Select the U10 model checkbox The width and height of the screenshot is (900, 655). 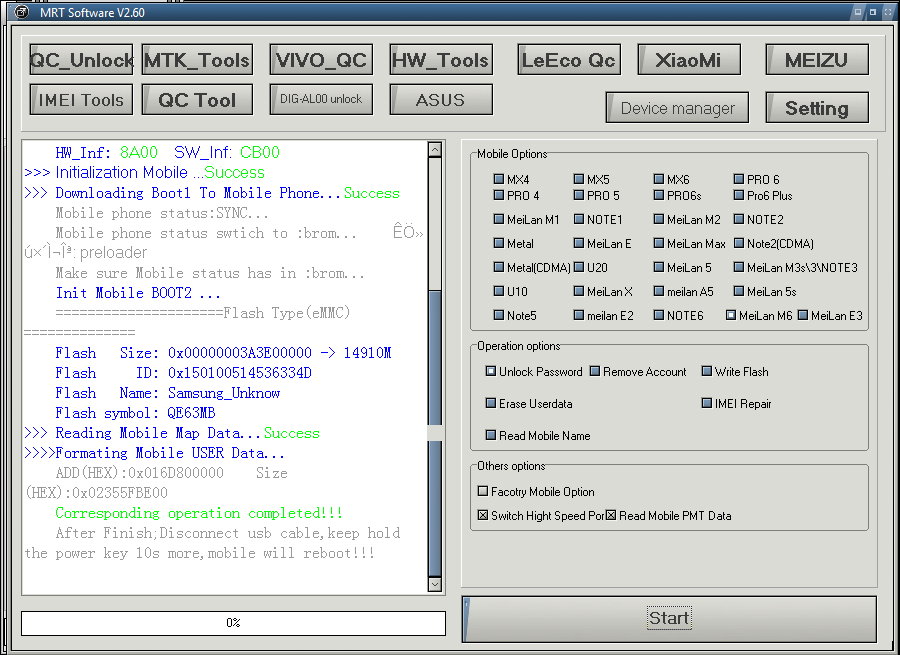499,292
